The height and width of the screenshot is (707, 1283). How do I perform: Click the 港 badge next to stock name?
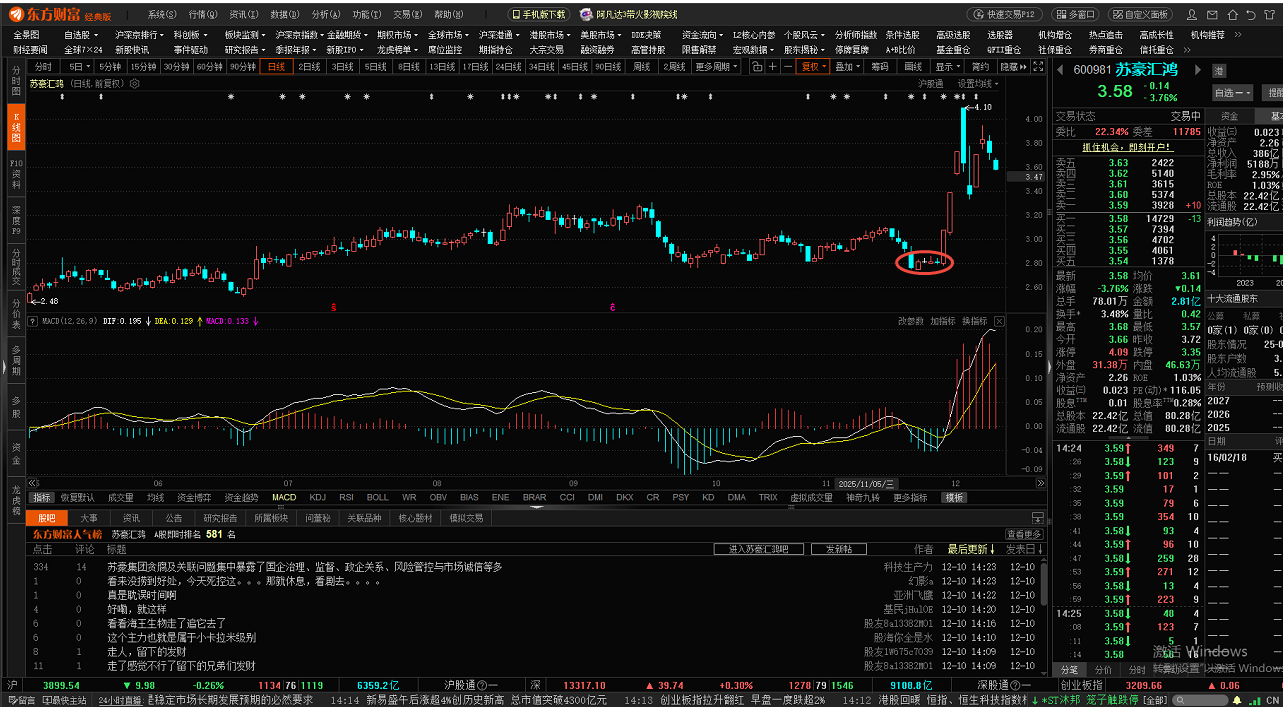(1219, 70)
